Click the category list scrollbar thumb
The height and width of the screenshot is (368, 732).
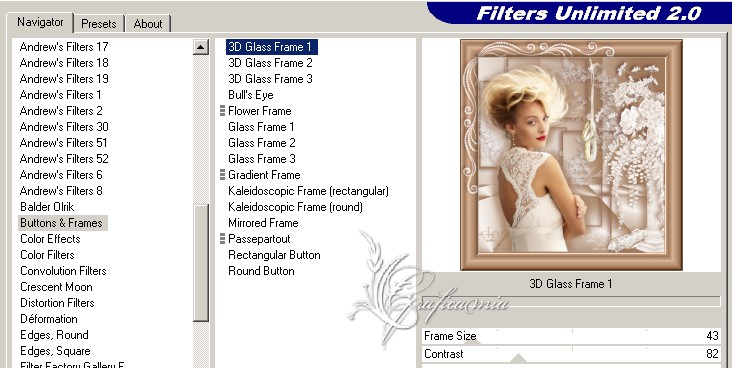pyautogui.click(x=201, y=263)
